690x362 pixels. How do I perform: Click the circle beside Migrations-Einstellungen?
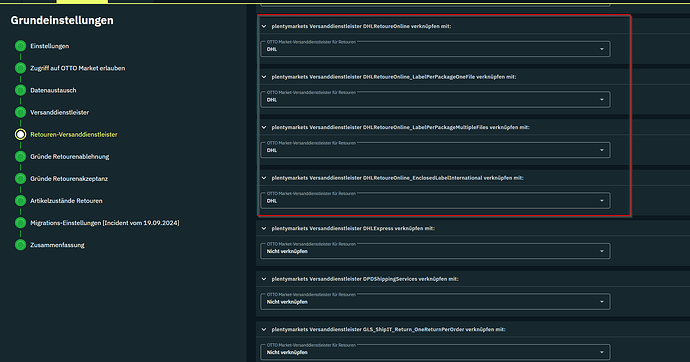pyautogui.click(x=20, y=223)
